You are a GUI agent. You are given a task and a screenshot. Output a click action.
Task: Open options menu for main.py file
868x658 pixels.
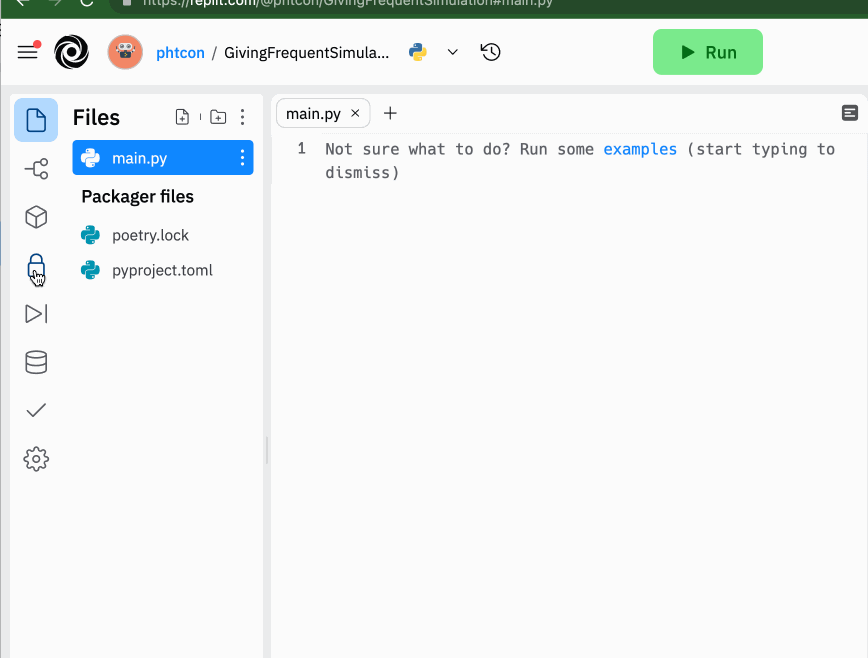[x=241, y=157]
